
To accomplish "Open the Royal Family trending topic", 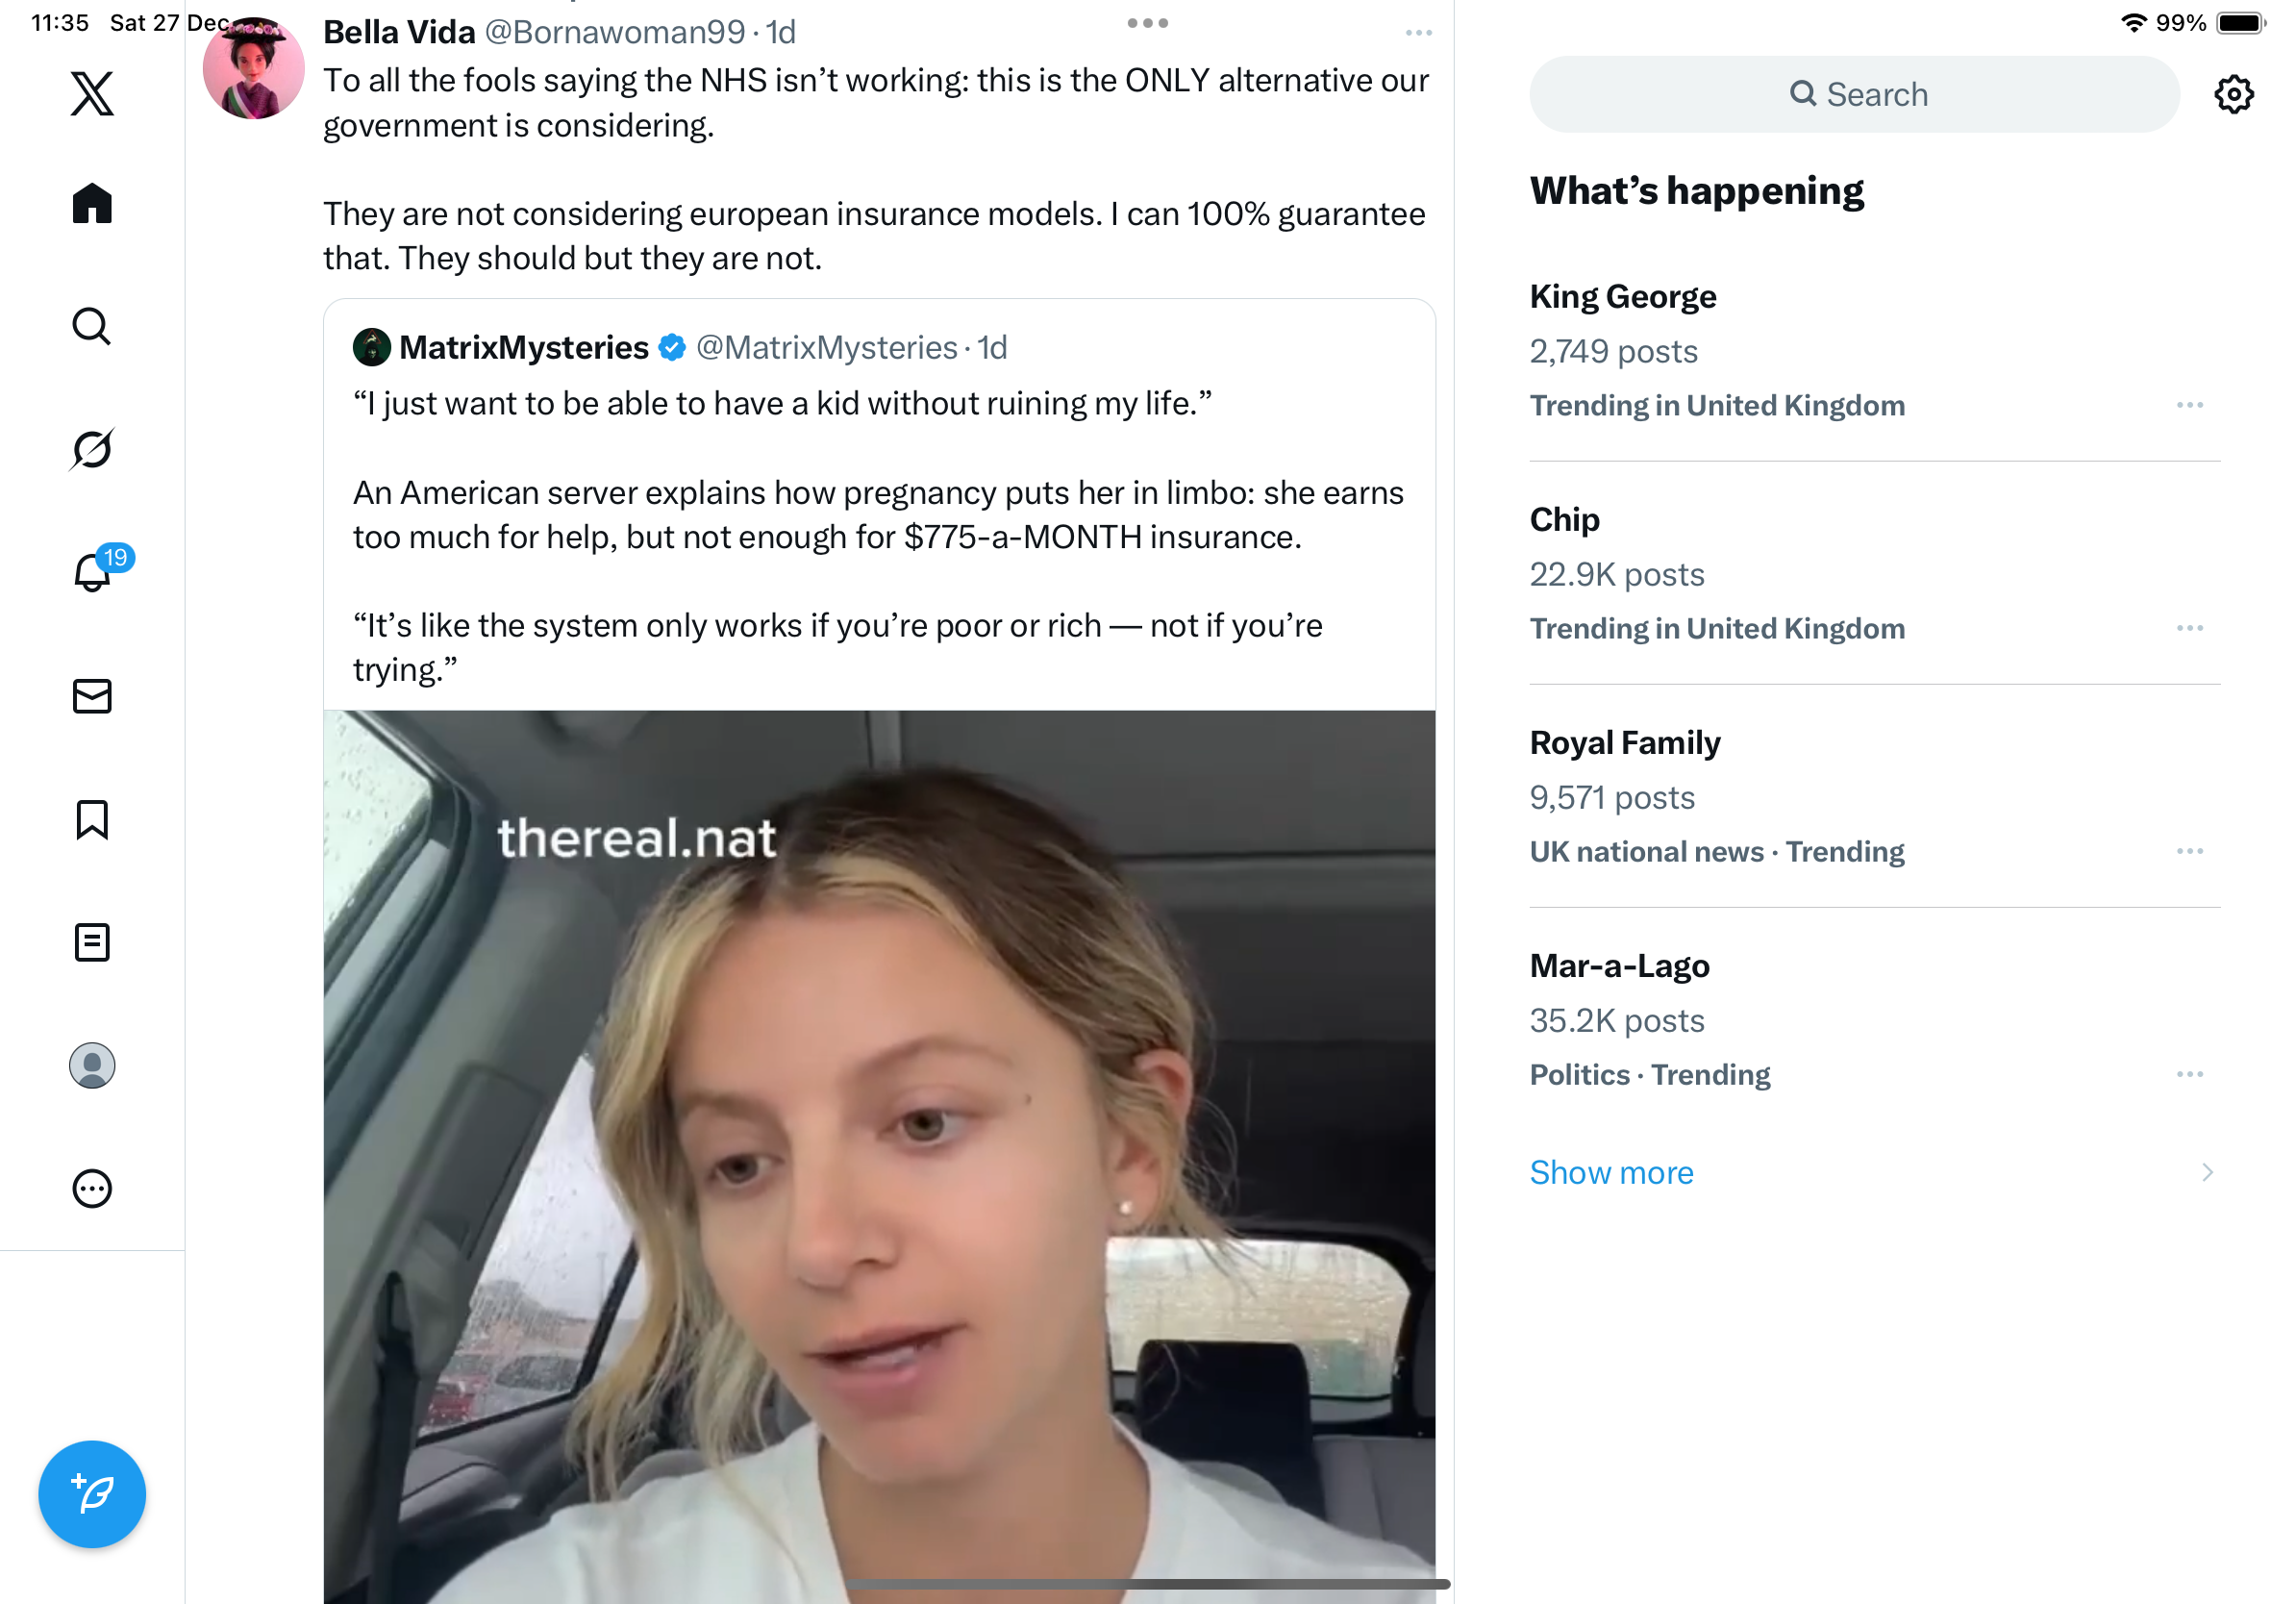I will tap(1625, 743).
